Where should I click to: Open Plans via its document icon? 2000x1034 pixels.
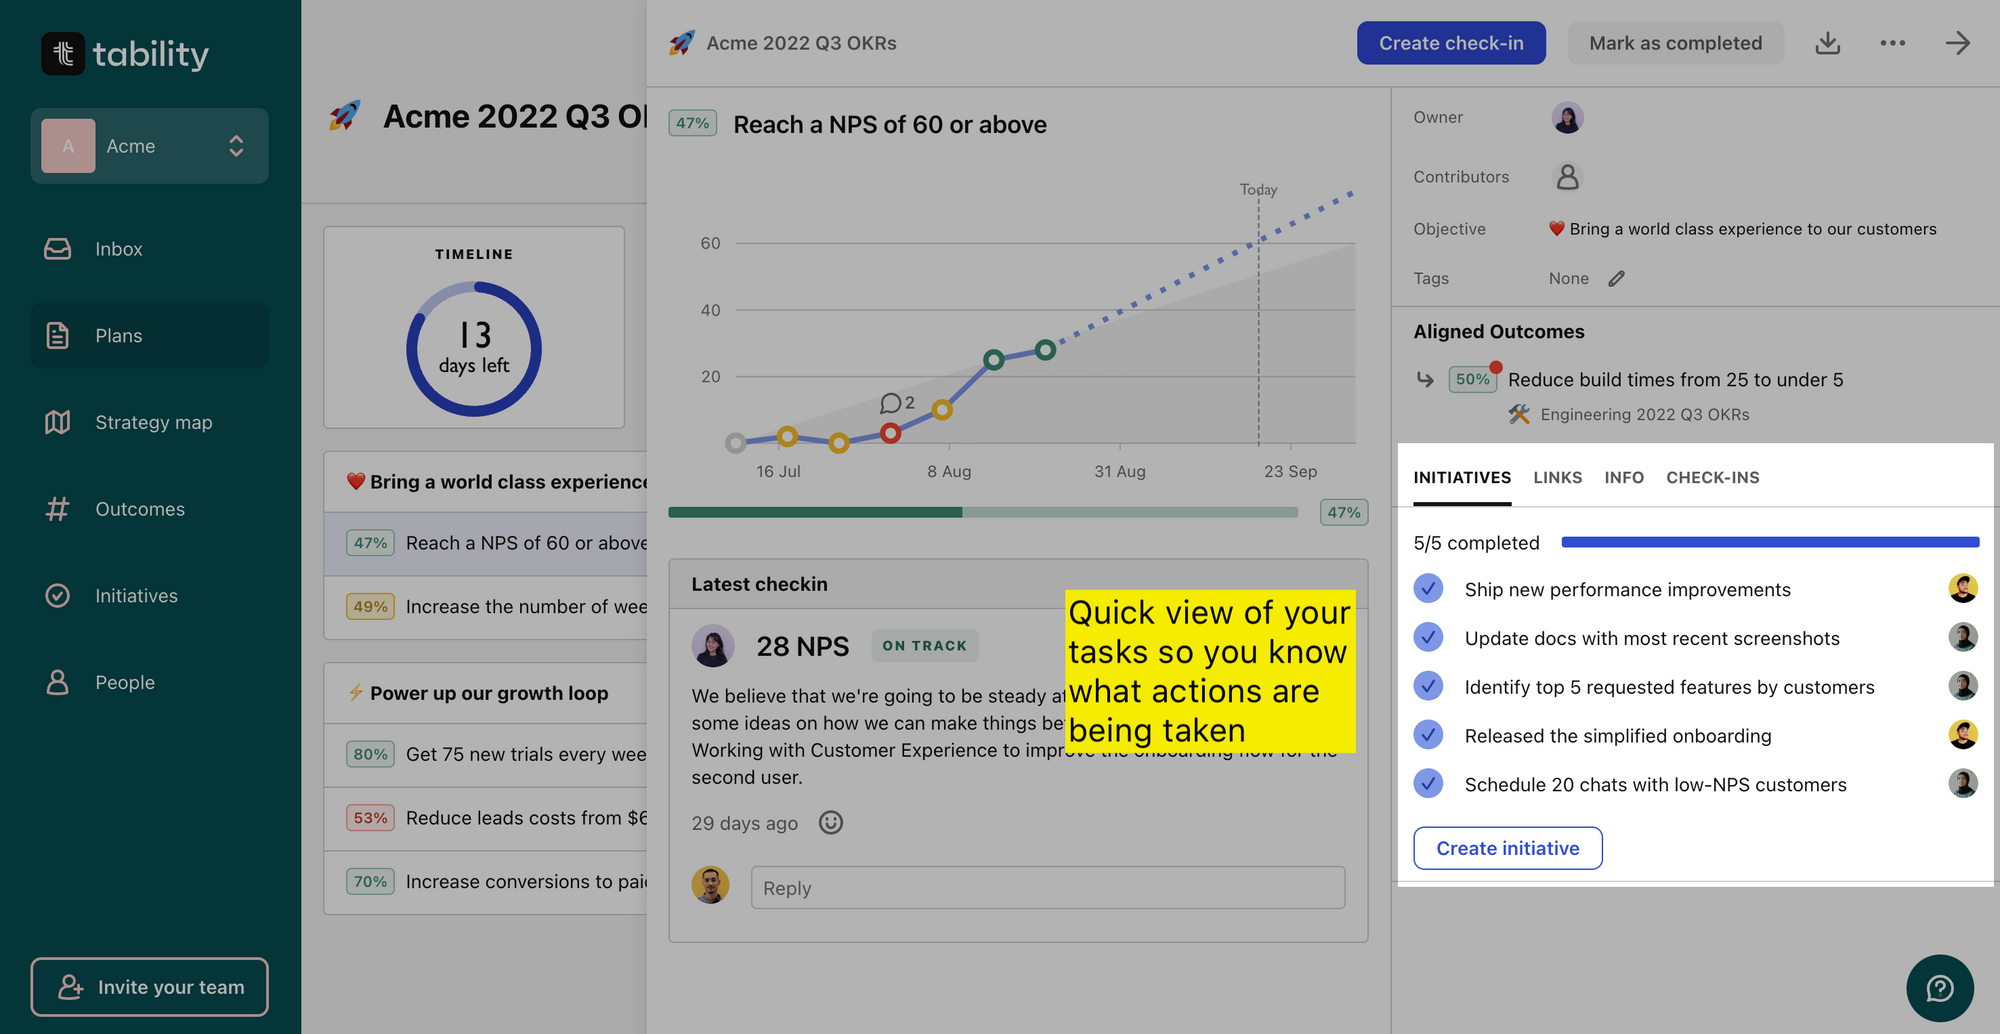58,336
